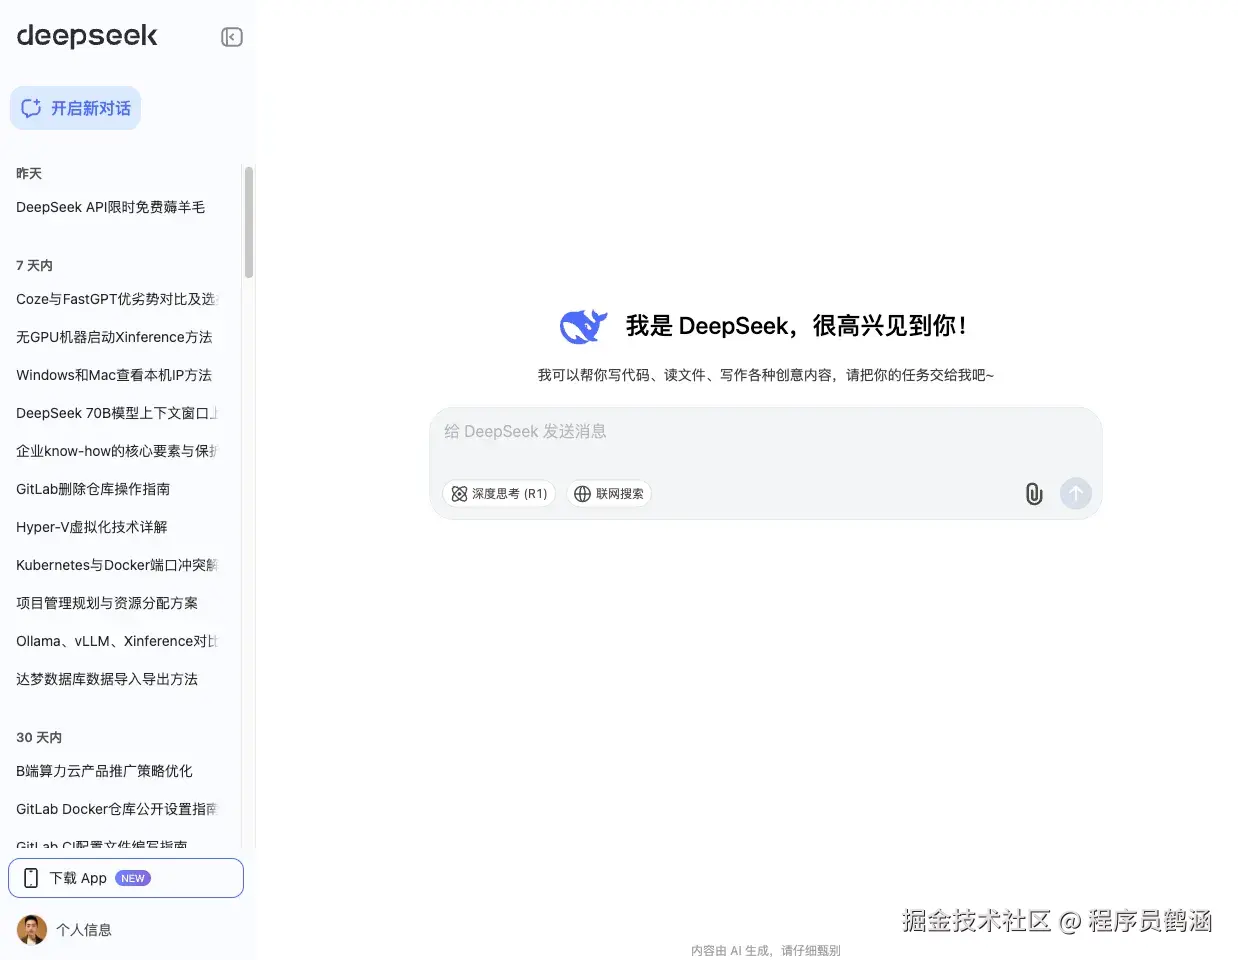Screen dimensions: 1238x960
Task: Click the new-chat bubble icon
Action: [x=31, y=108]
